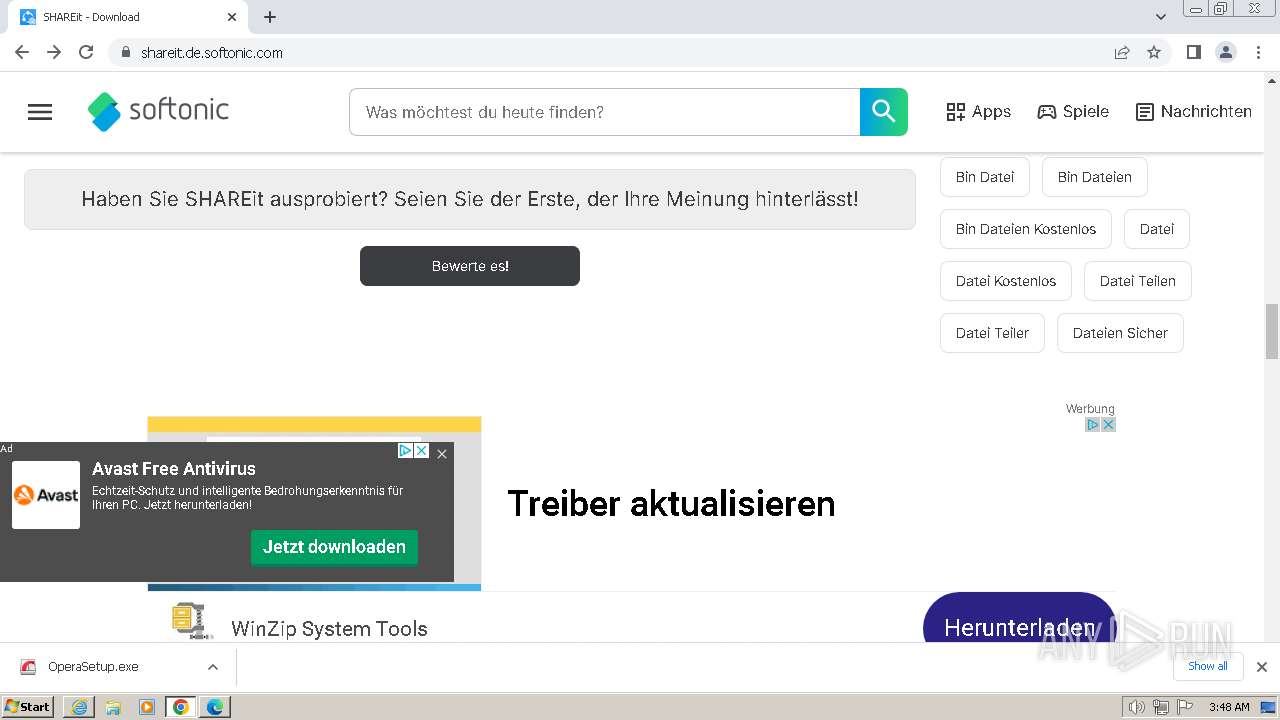
Task: Open File Explorer from taskbar
Action: click(x=113, y=707)
